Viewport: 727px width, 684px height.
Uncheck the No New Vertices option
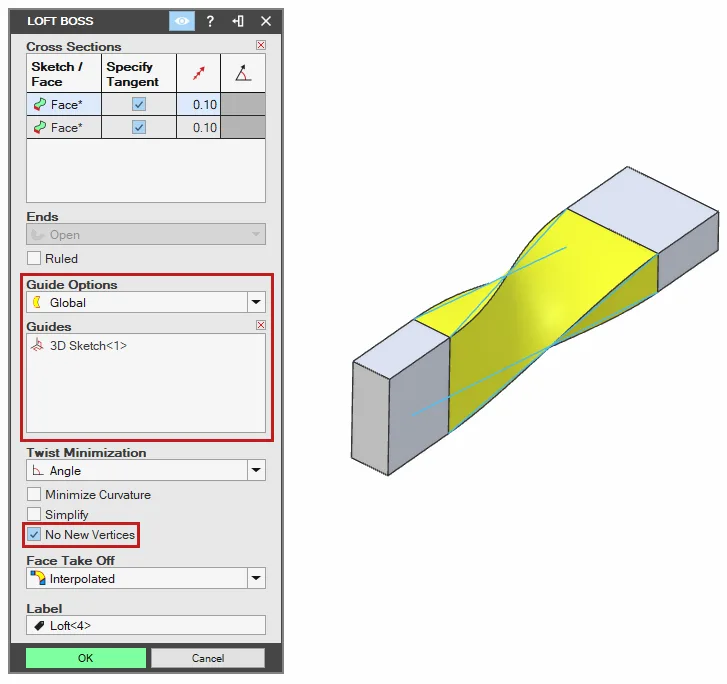click(x=34, y=535)
